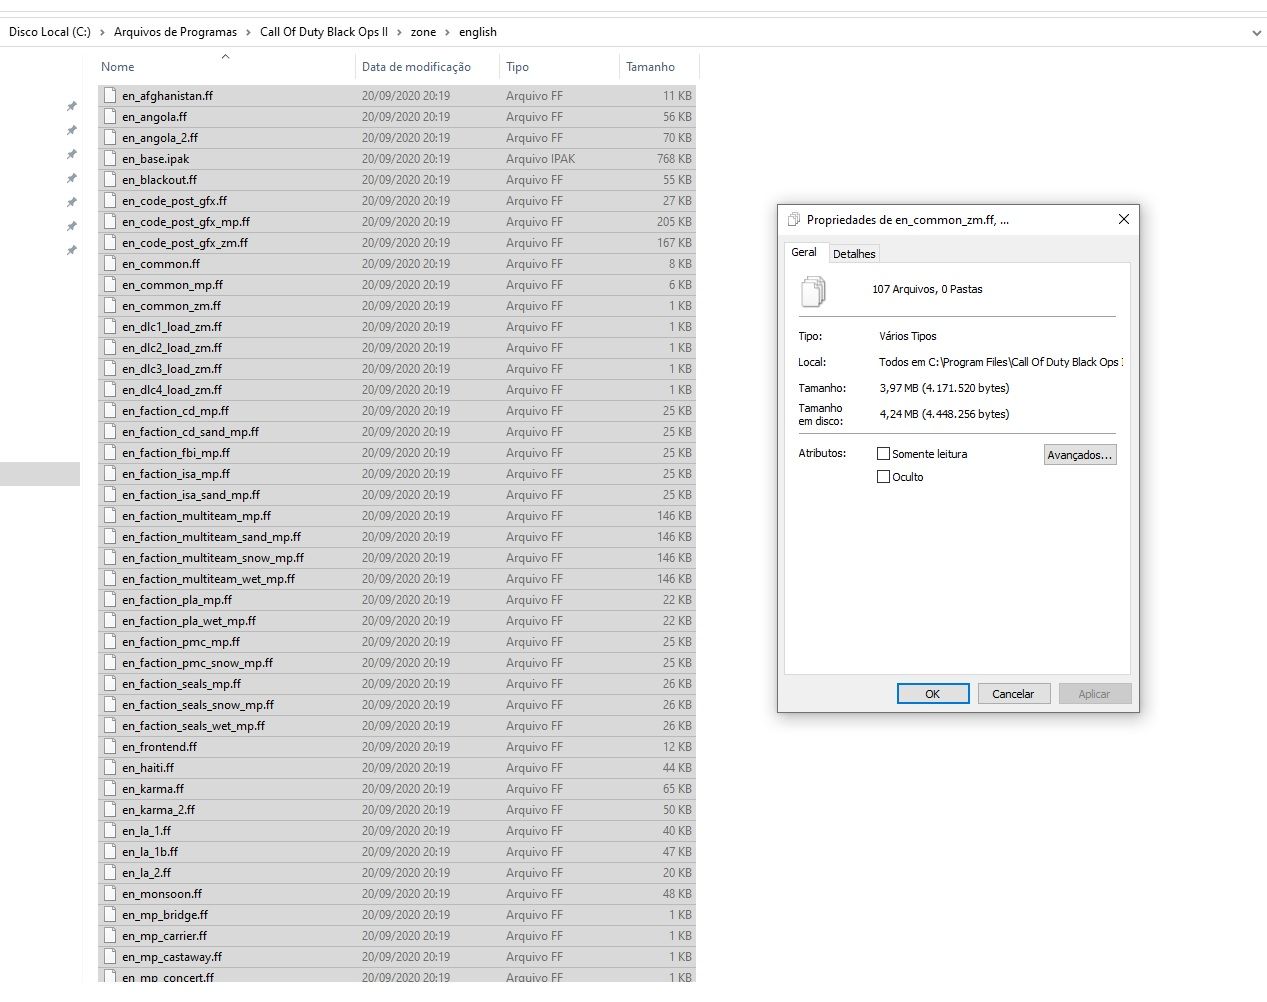Image resolution: width=1267 pixels, height=1002 pixels.
Task: Navigate to Disco Local (C:) breadcrumb
Action: [x=50, y=32]
